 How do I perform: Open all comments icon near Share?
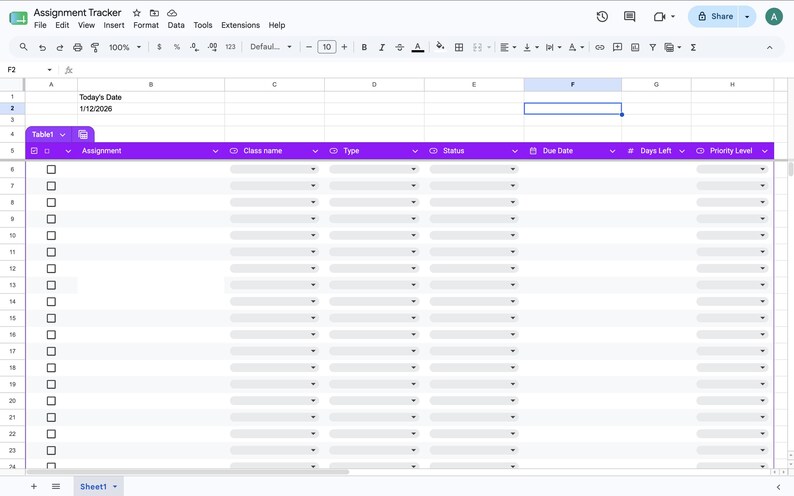(x=629, y=17)
